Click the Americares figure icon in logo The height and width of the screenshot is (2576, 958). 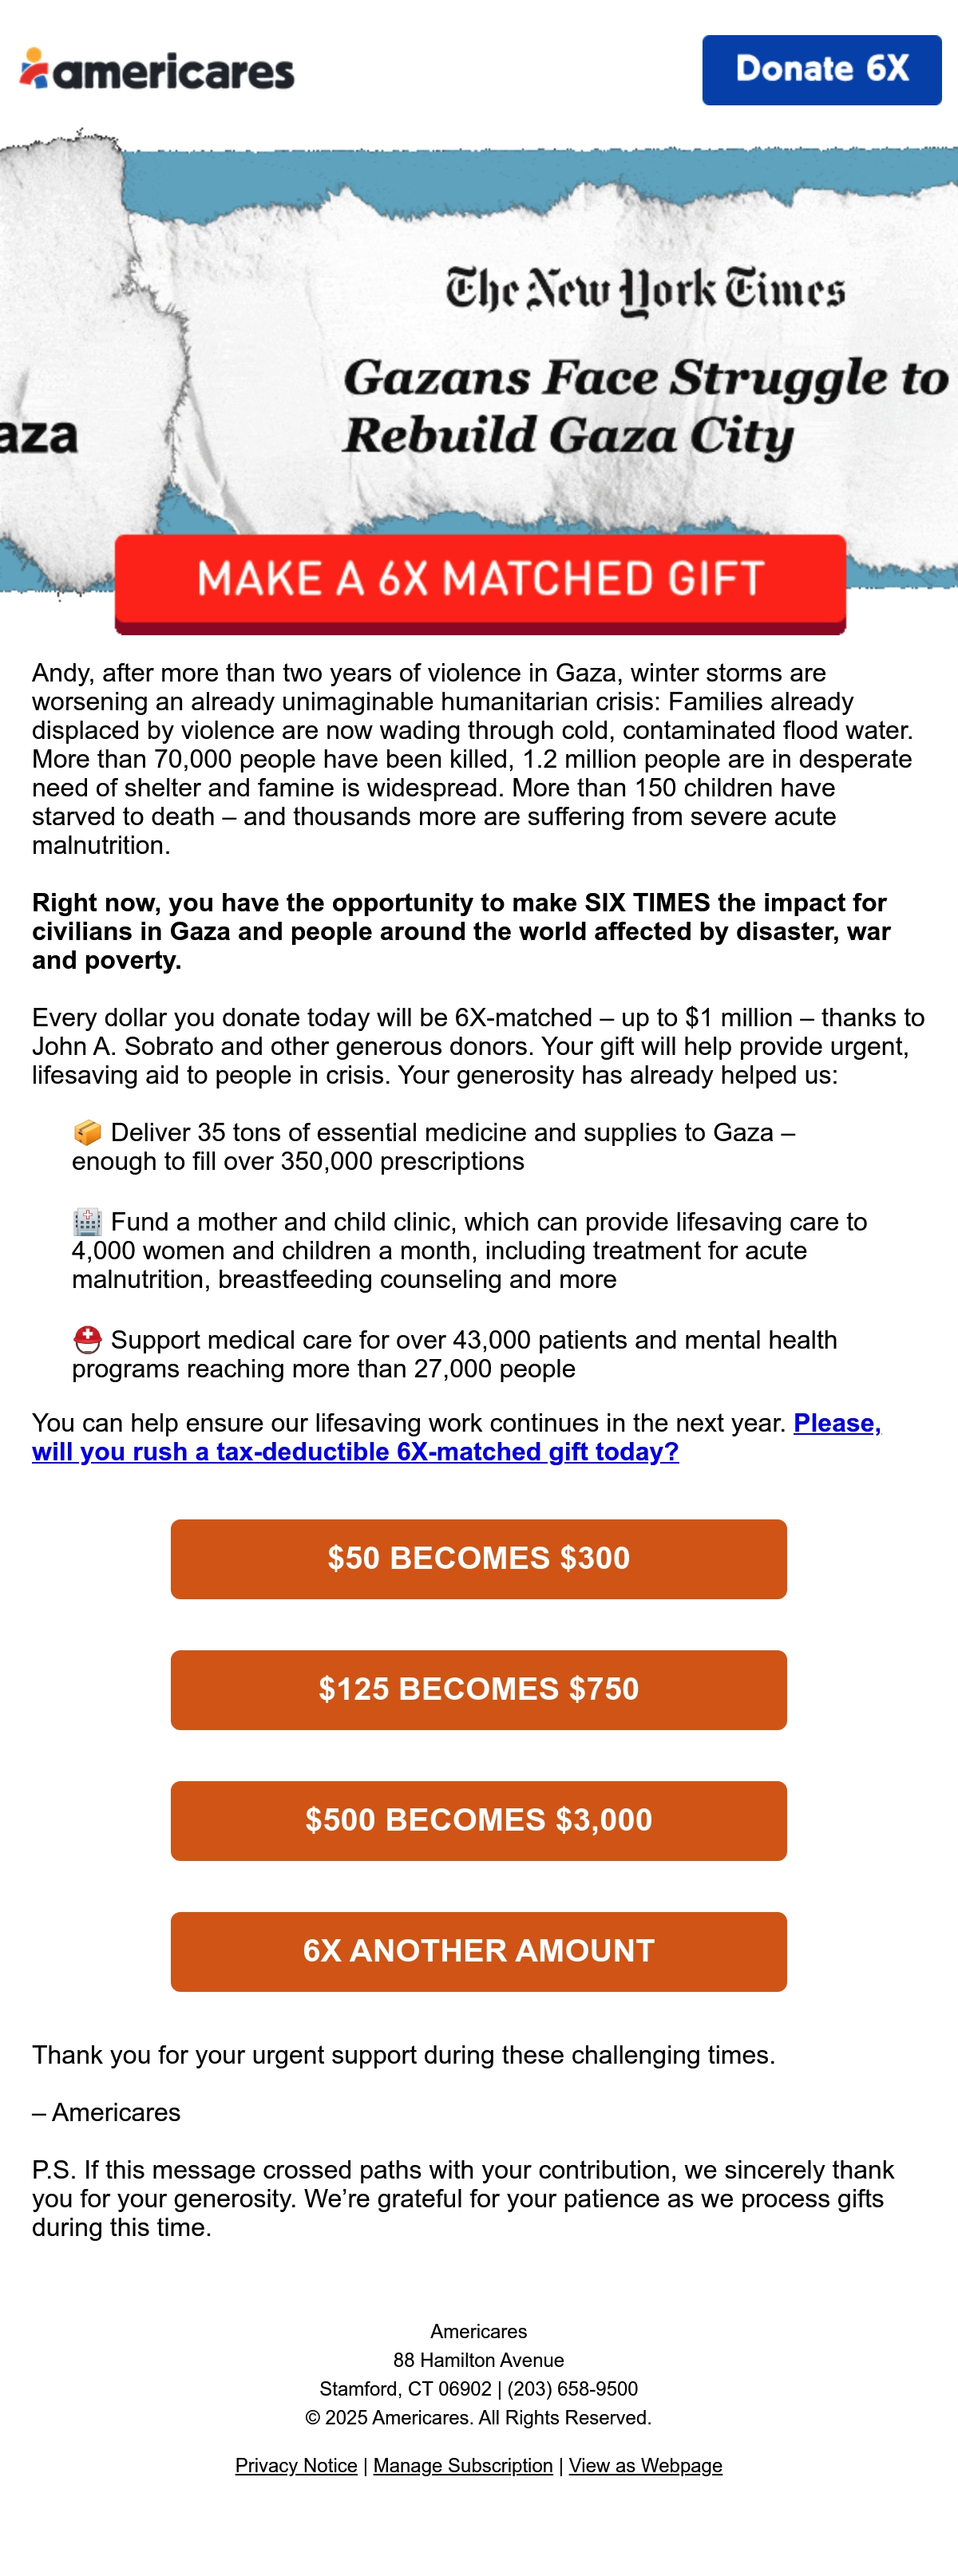pyautogui.click(x=34, y=68)
